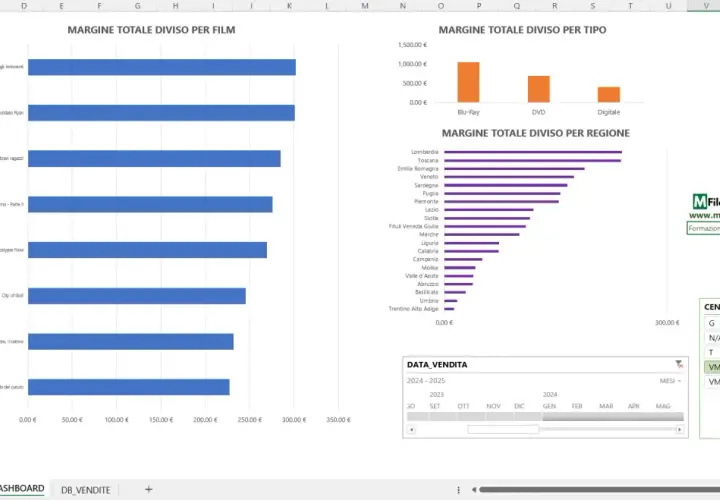Screen dimensions: 720x500
Task: Click the top blue bar in film chart
Action: tap(162, 67)
